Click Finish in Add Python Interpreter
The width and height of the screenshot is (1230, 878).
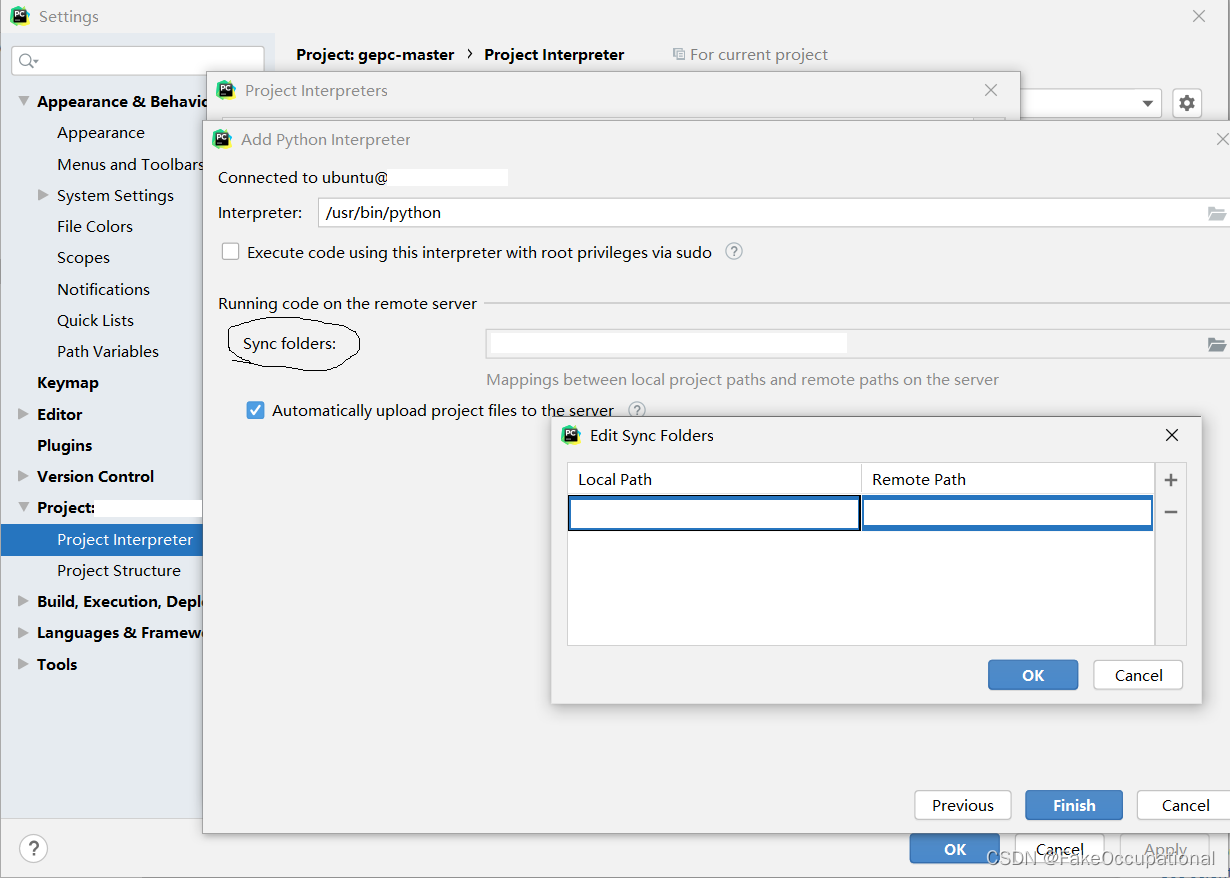pos(1074,805)
